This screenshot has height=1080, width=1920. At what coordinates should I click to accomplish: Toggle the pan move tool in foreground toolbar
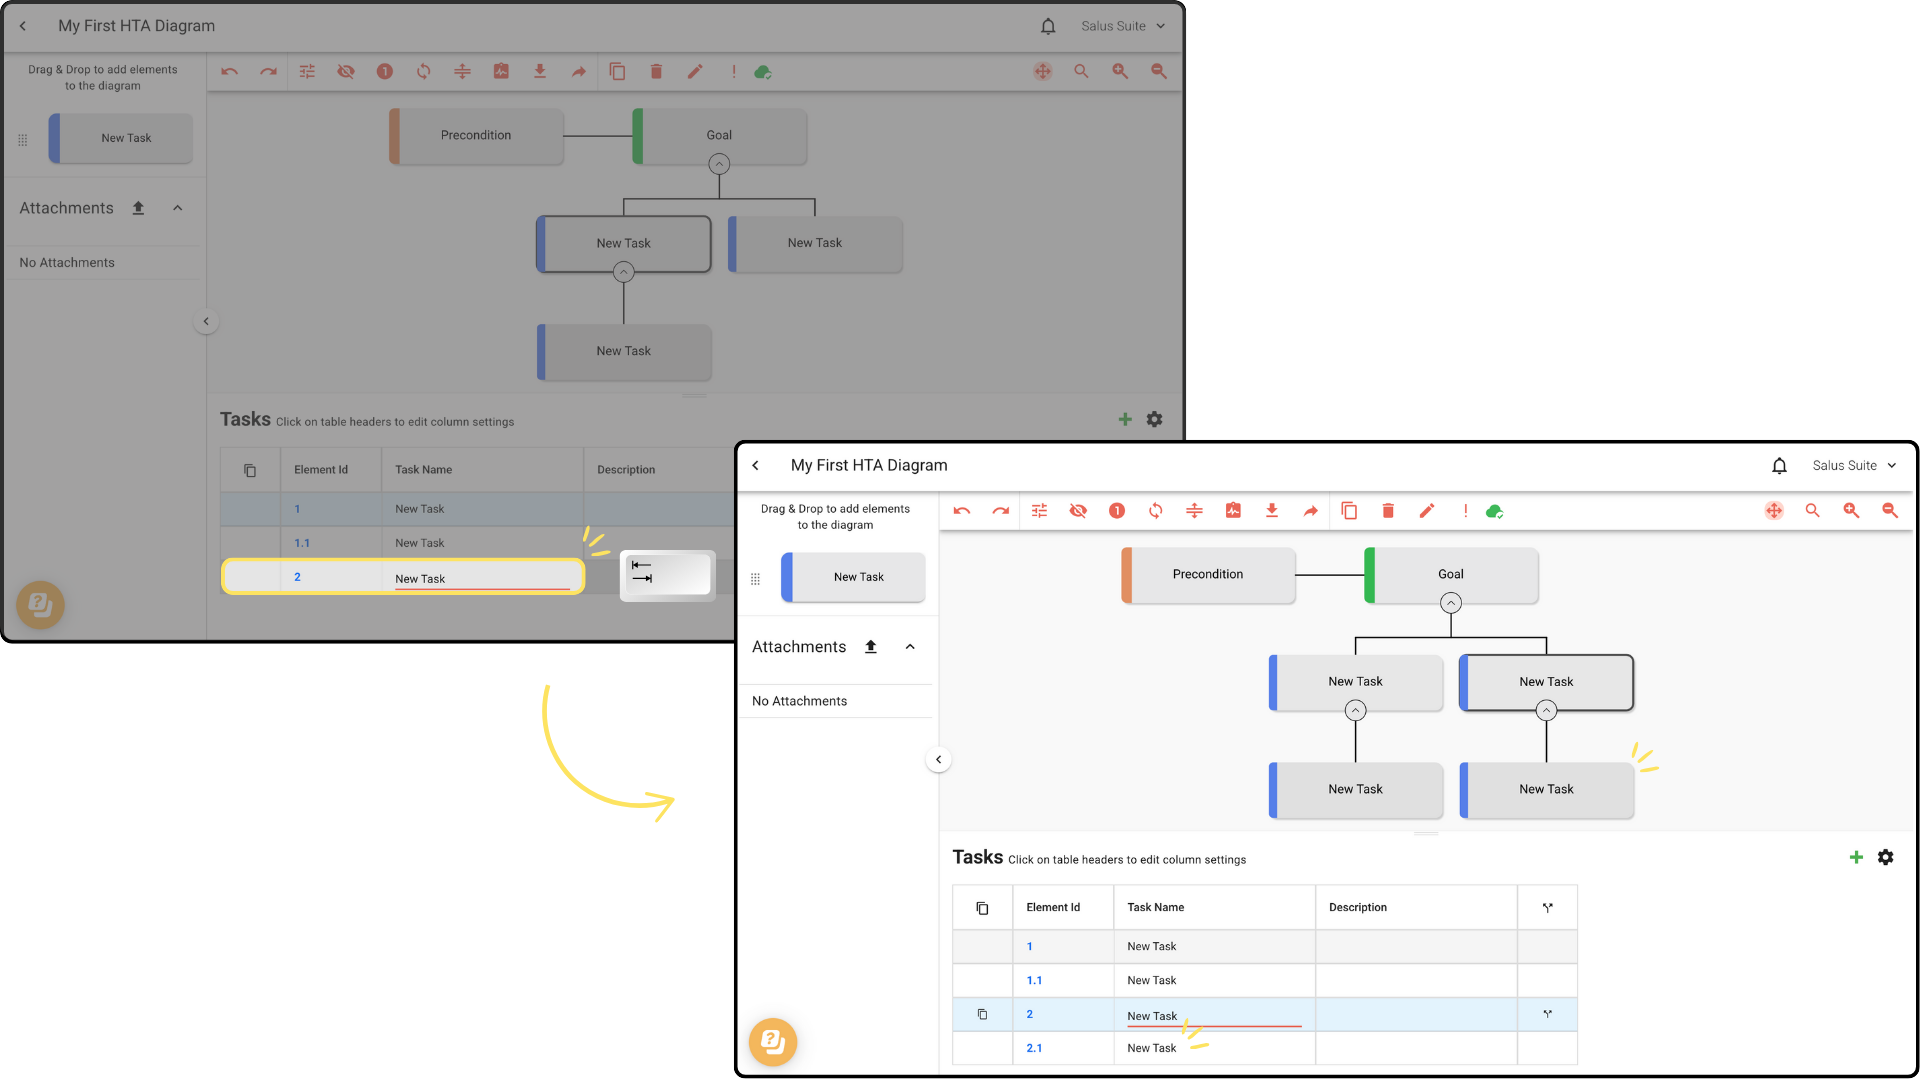click(1774, 511)
